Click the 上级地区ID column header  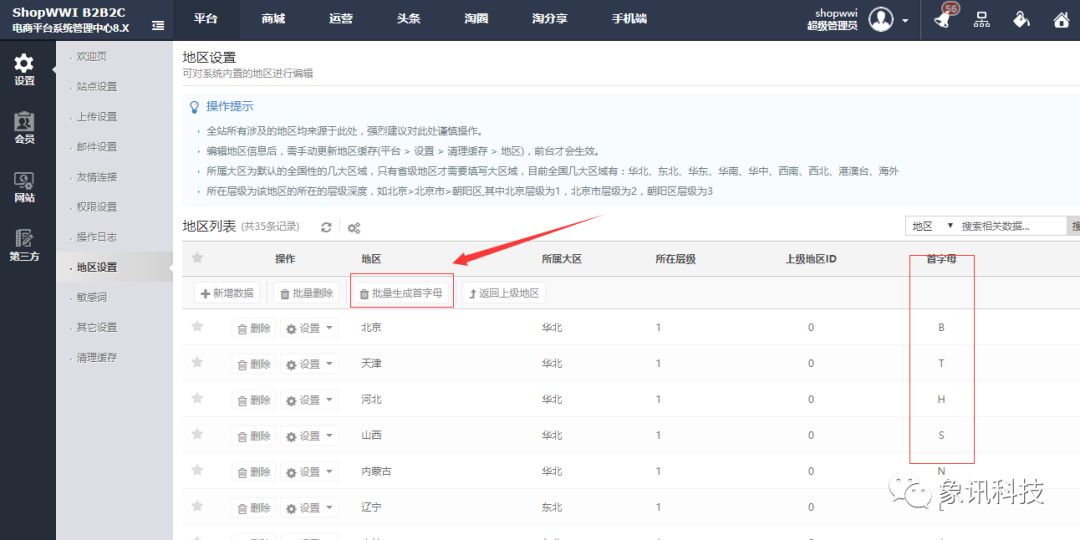(x=811, y=259)
